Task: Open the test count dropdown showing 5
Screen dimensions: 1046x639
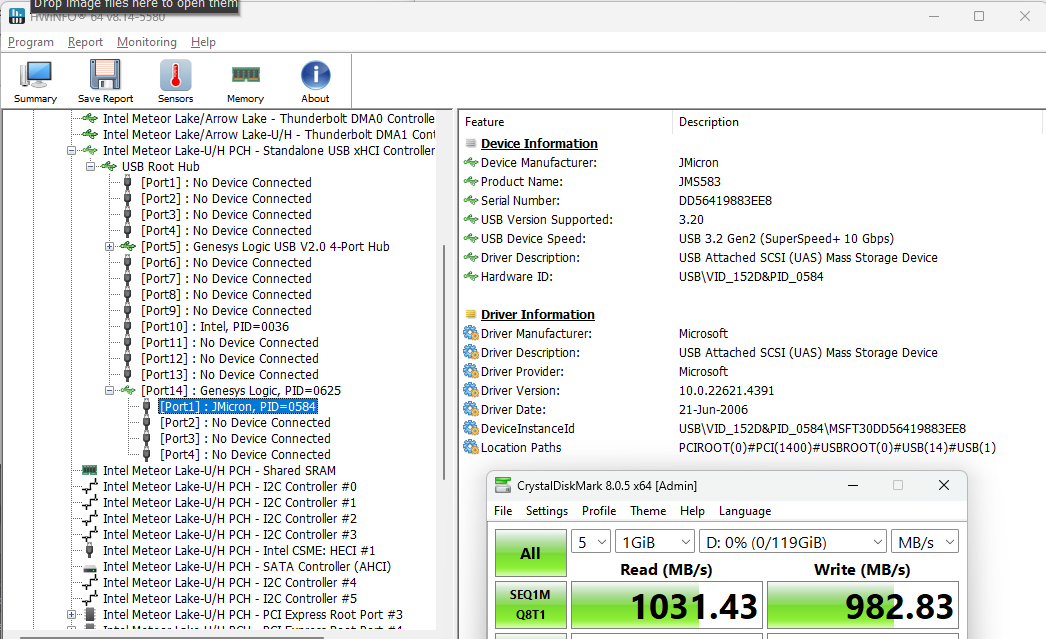Action: point(591,542)
